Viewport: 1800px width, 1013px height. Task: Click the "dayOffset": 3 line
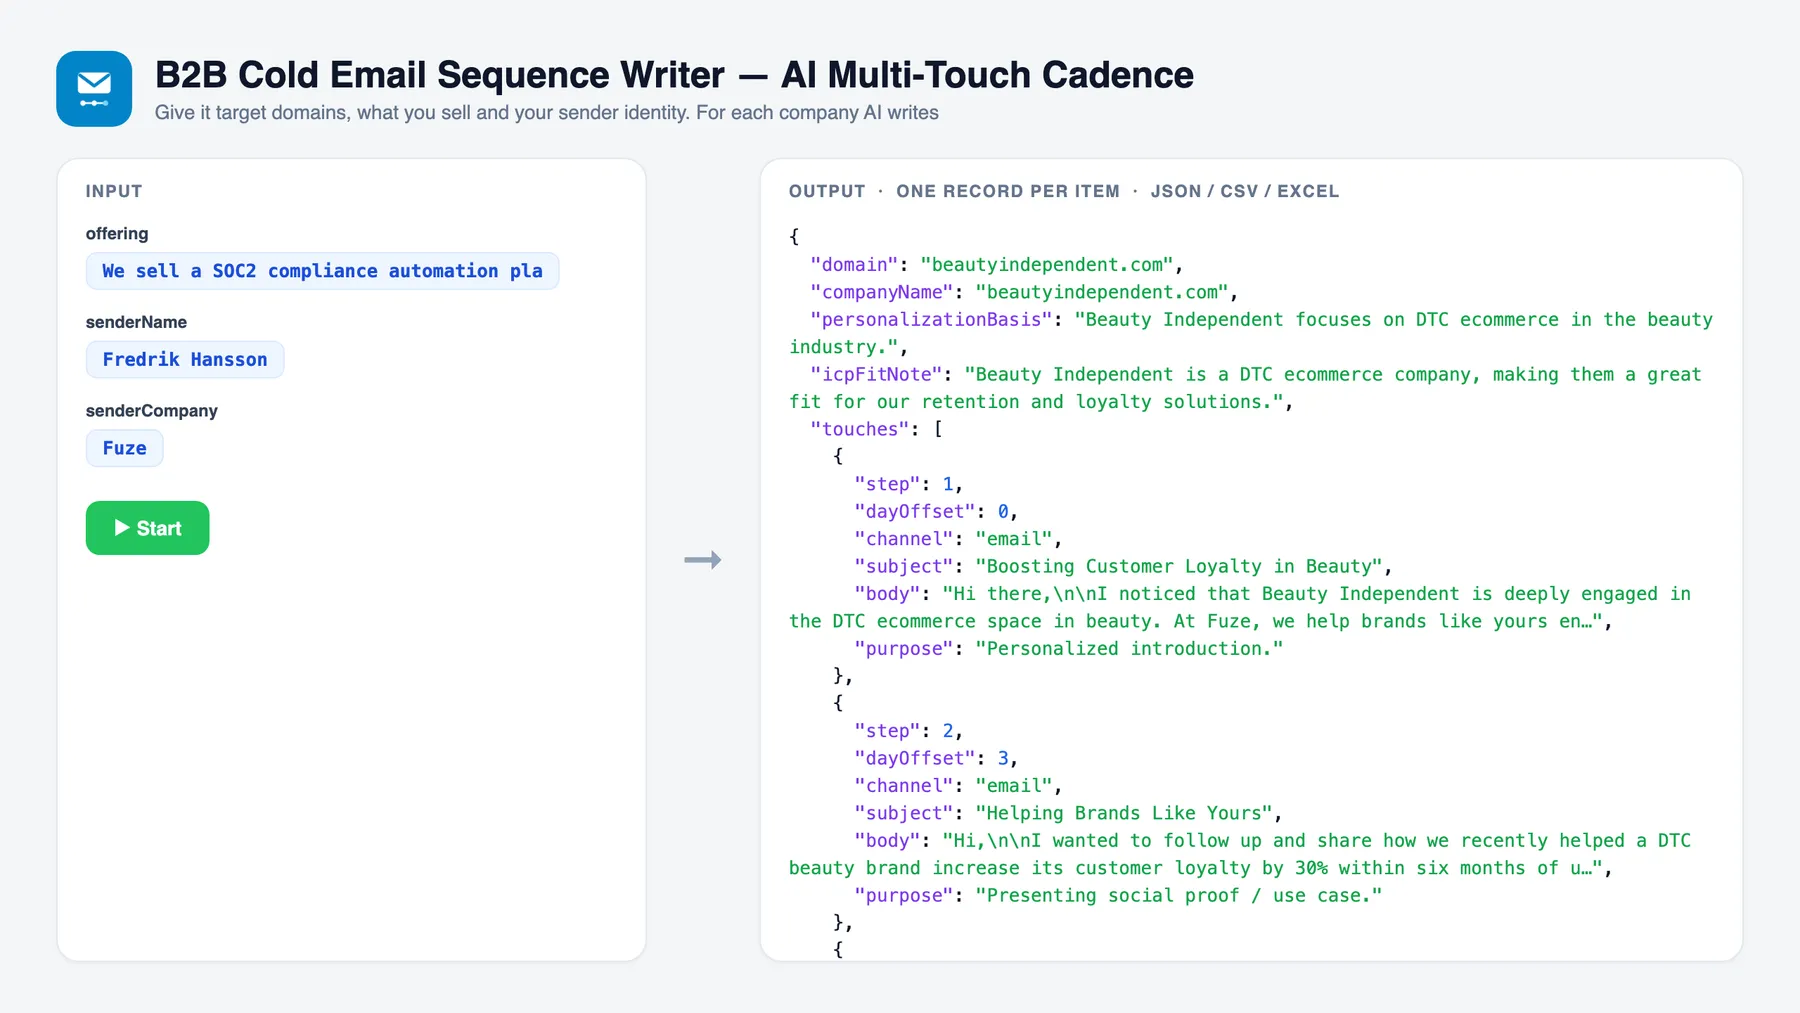click(936, 759)
